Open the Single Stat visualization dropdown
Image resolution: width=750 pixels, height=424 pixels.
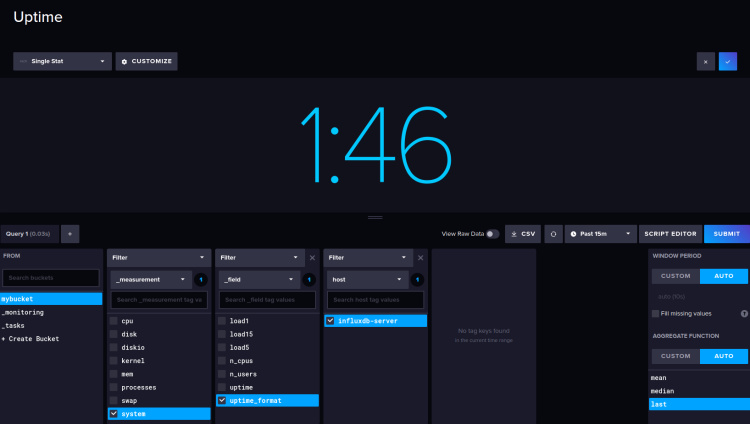tap(62, 61)
